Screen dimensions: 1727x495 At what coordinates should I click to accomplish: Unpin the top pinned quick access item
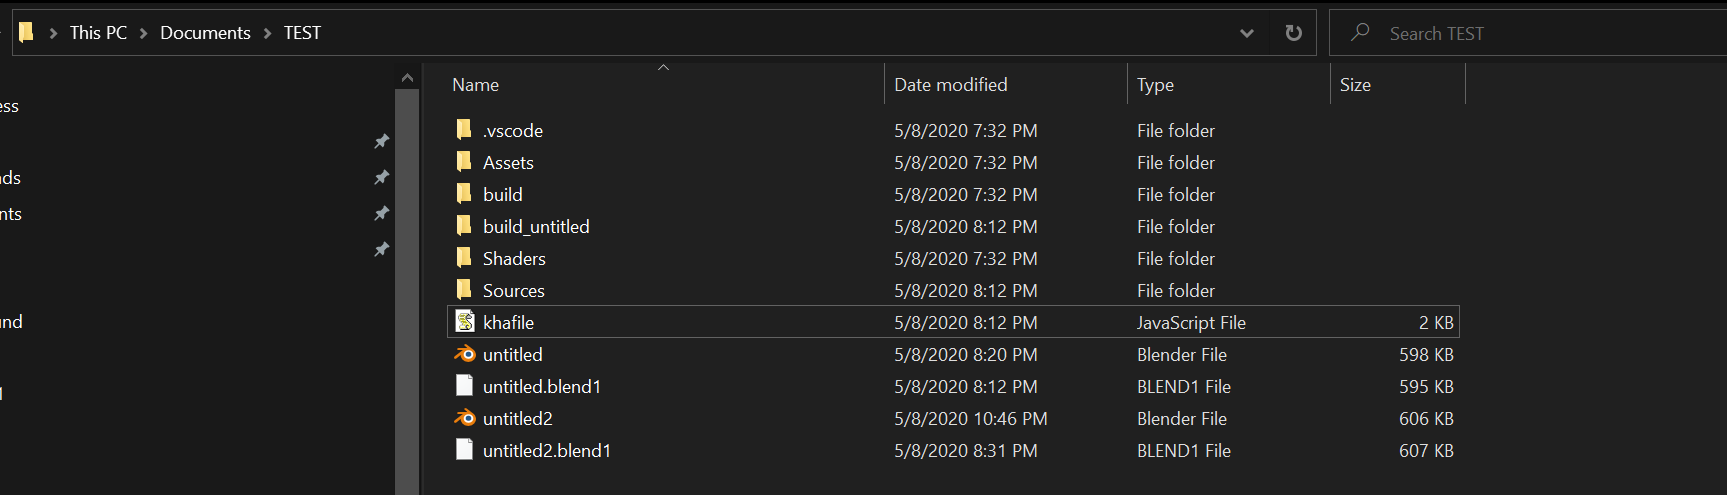pyautogui.click(x=381, y=141)
